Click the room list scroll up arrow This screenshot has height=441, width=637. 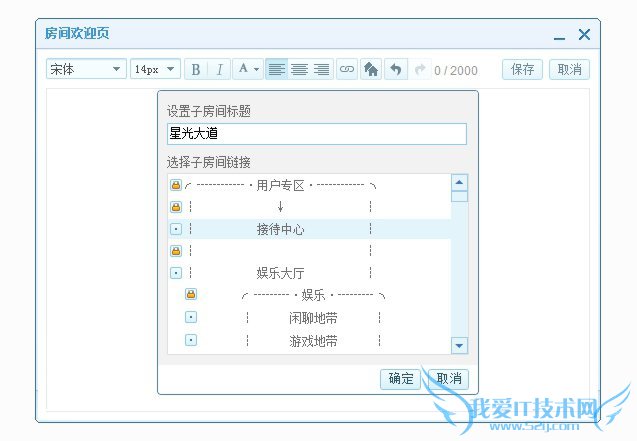tap(459, 182)
